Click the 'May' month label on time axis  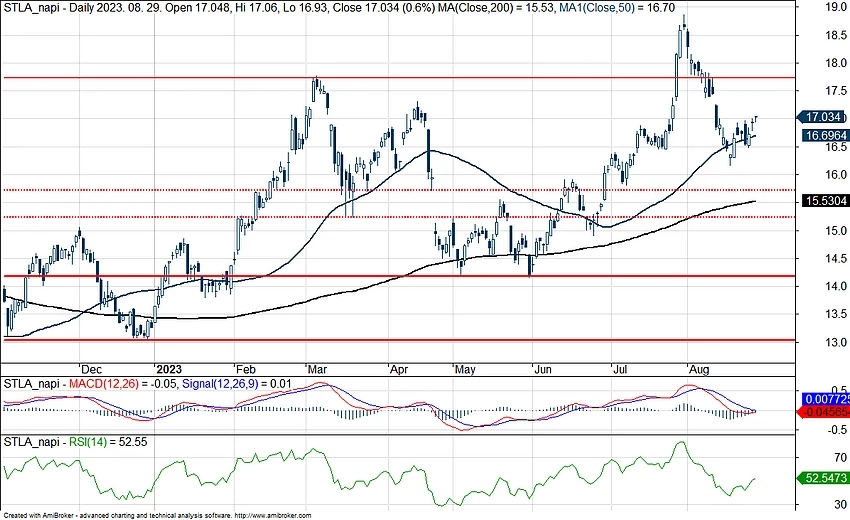pos(465,370)
